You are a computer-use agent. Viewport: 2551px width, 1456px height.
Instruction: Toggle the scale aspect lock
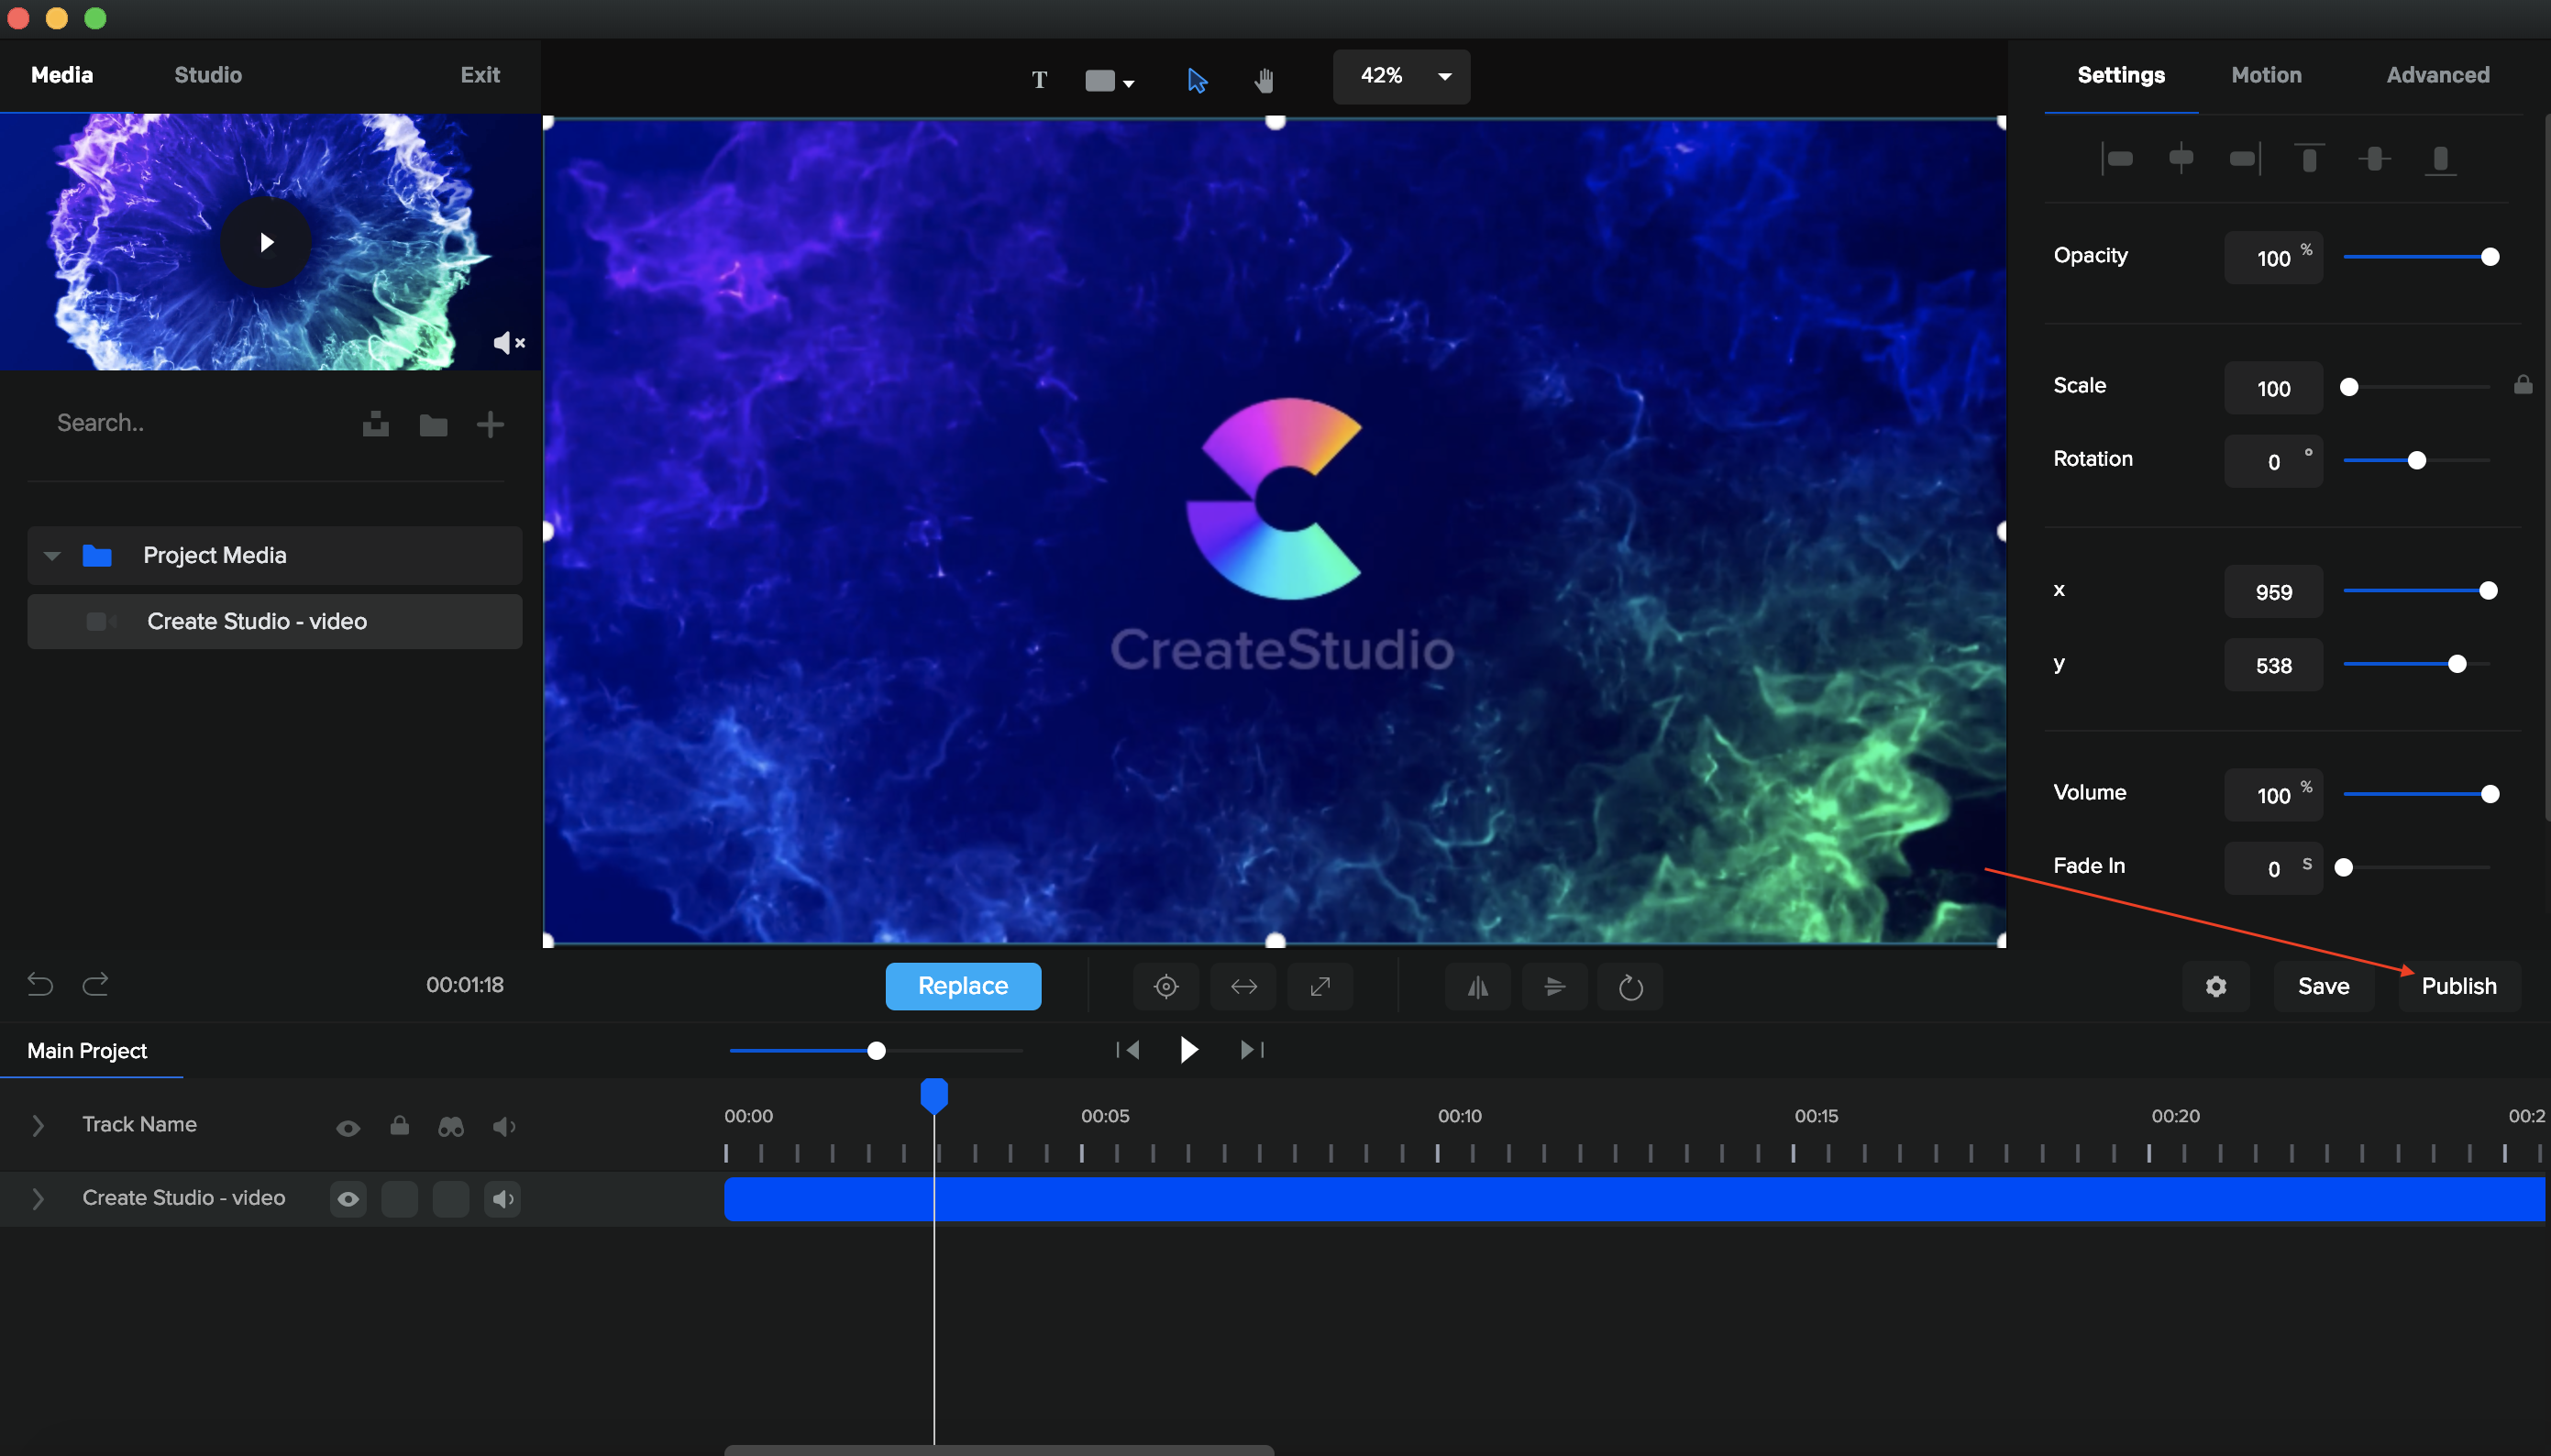coord(2523,384)
